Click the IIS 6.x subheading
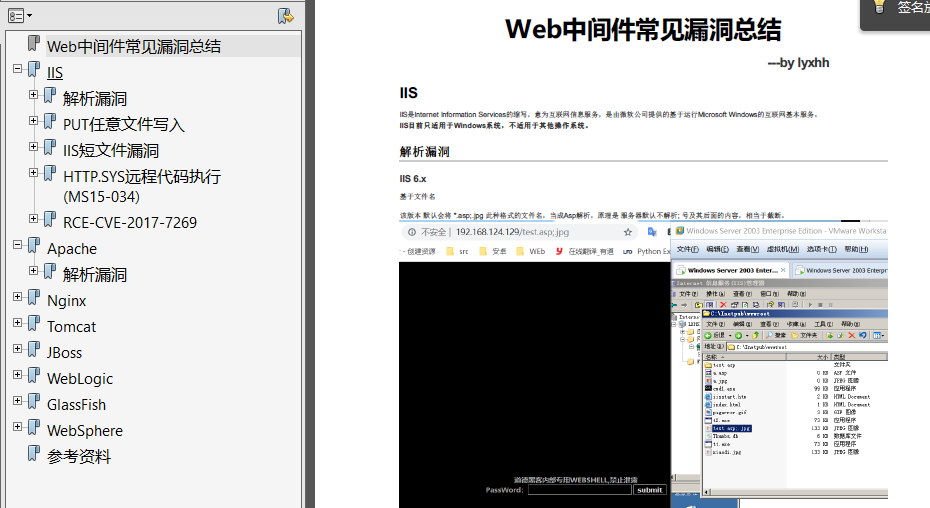Viewport: 930px width, 508px height. [x=413, y=179]
